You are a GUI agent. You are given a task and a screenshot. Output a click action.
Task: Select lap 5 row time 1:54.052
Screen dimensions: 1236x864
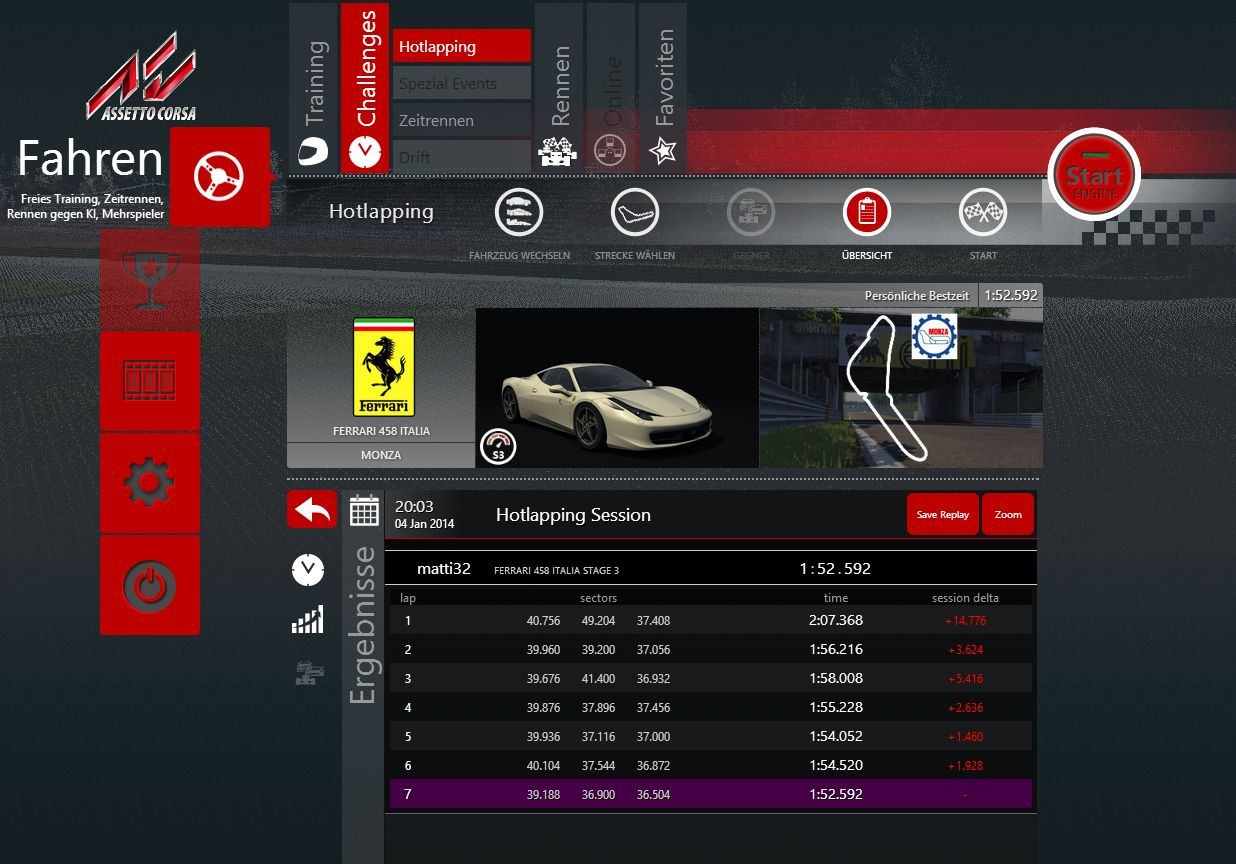coord(711,736)
